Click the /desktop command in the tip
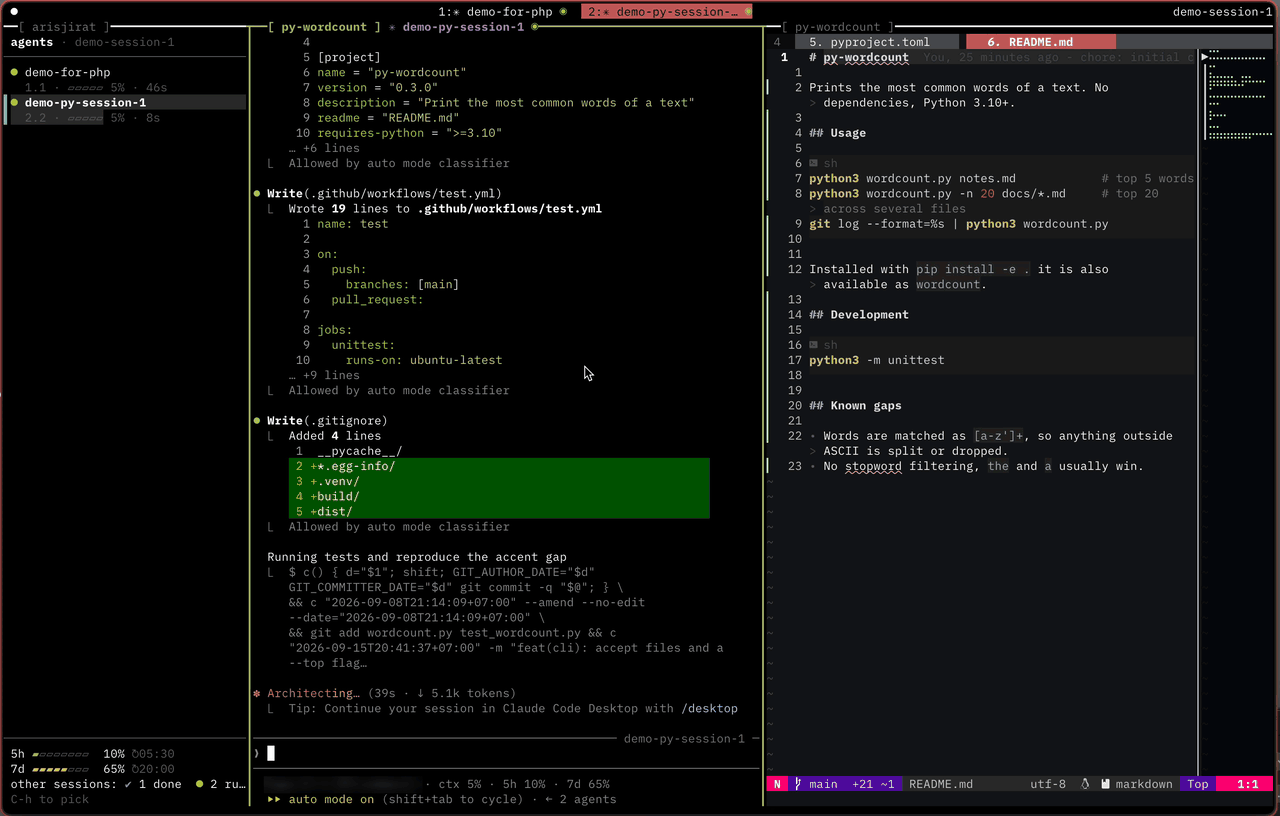Viewport: 1280px width, 816px height. click(x=709, y=708)
